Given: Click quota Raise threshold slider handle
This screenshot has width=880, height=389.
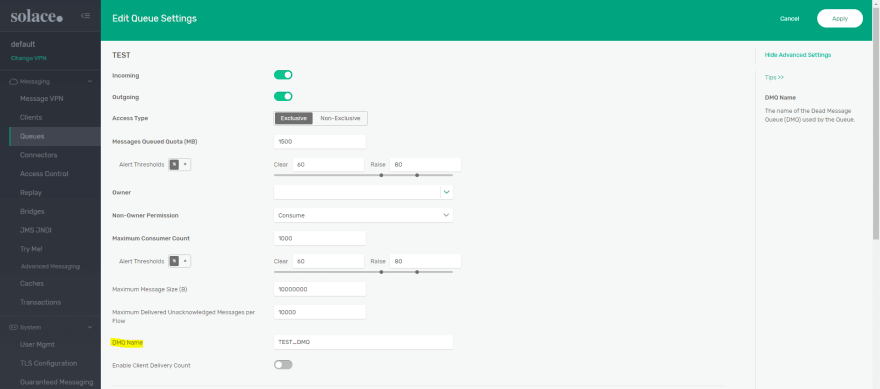Looking at the screenshot, I should pyautogui.click(x=417, y=175).
